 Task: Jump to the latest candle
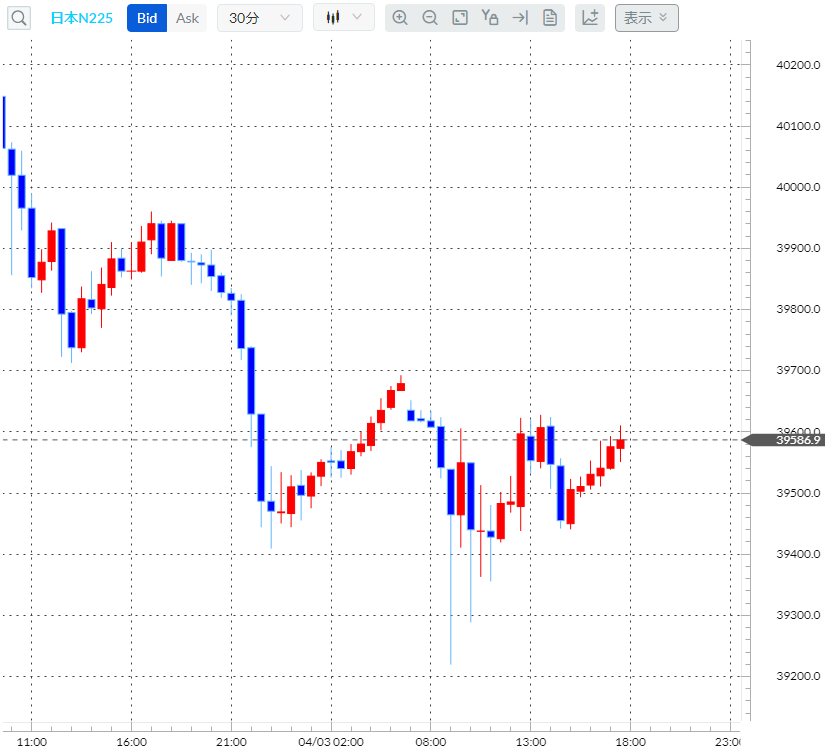point(520,18)
